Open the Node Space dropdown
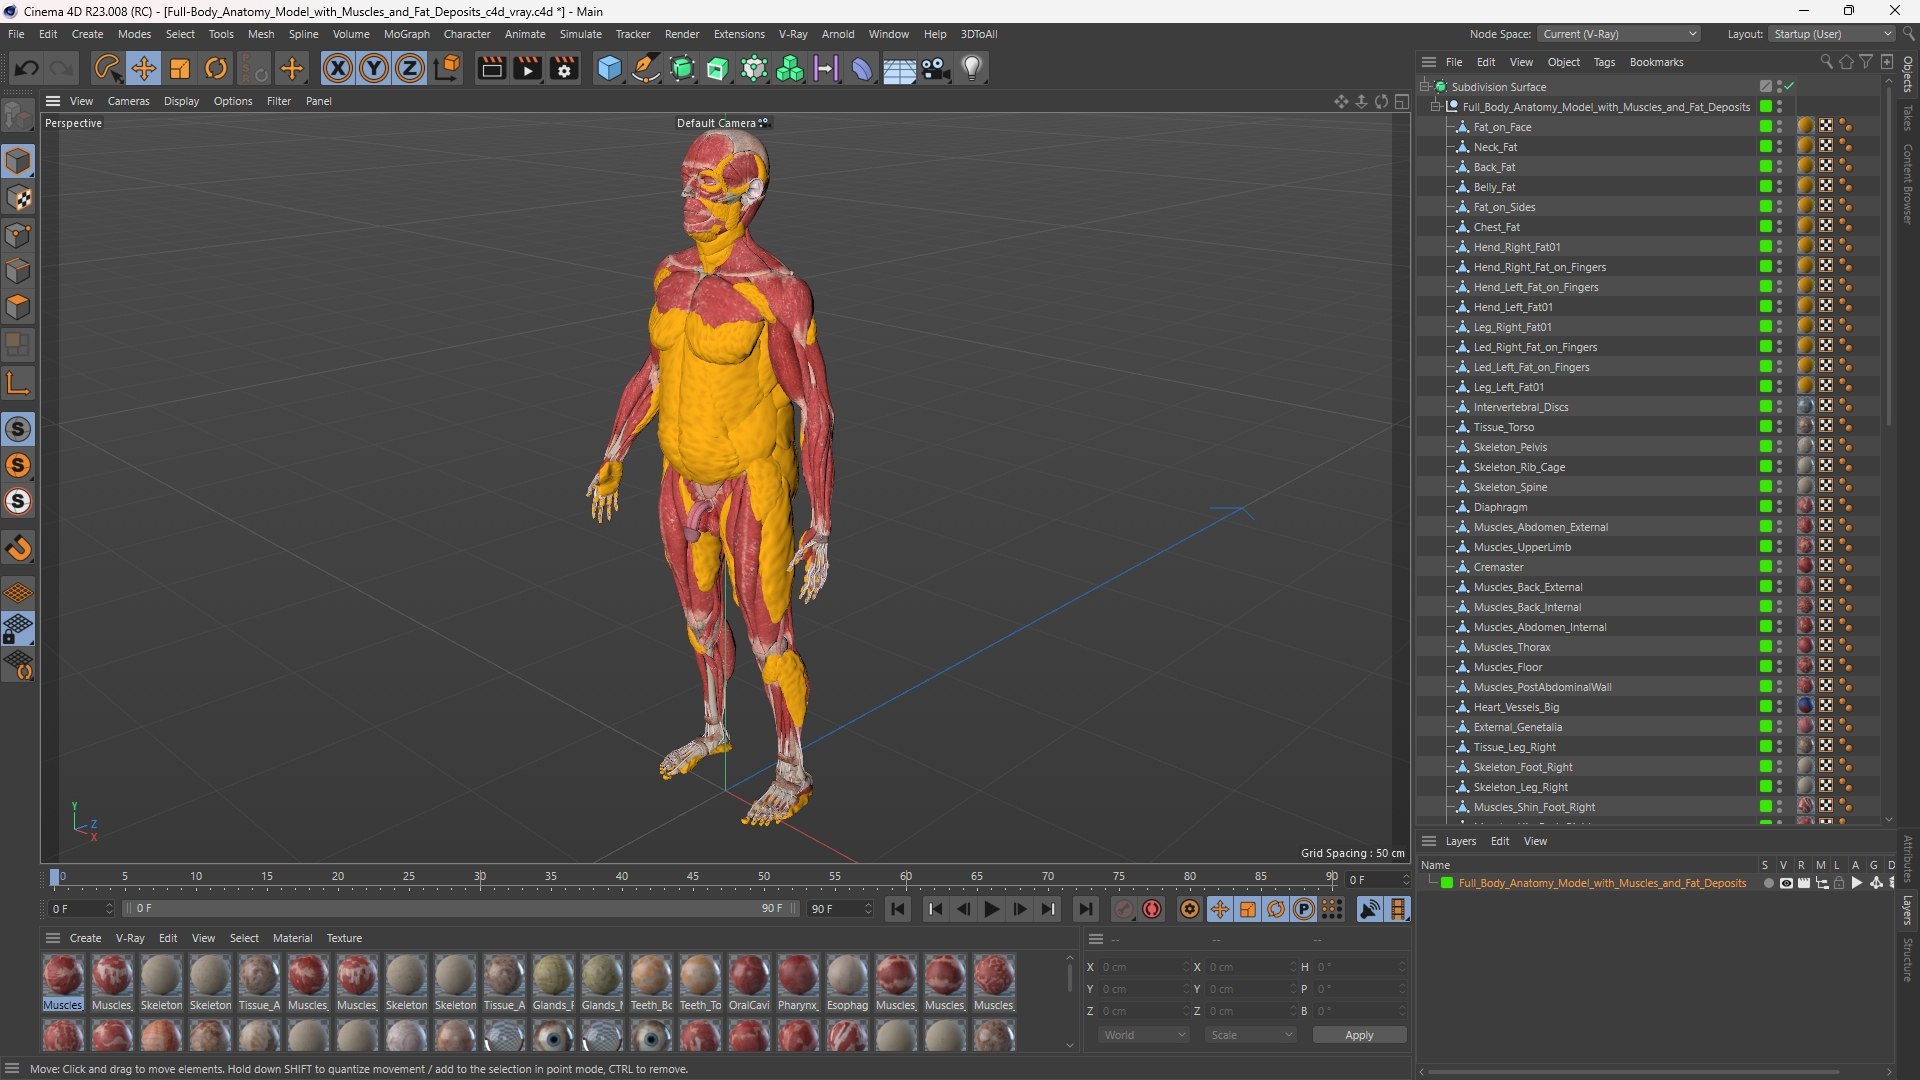This screenshot has width=1920, height=1080. pyautogui.click(x=1619, y=34)
